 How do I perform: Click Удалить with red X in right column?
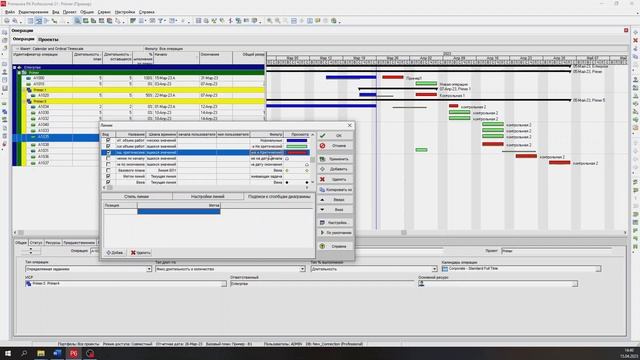335,179
